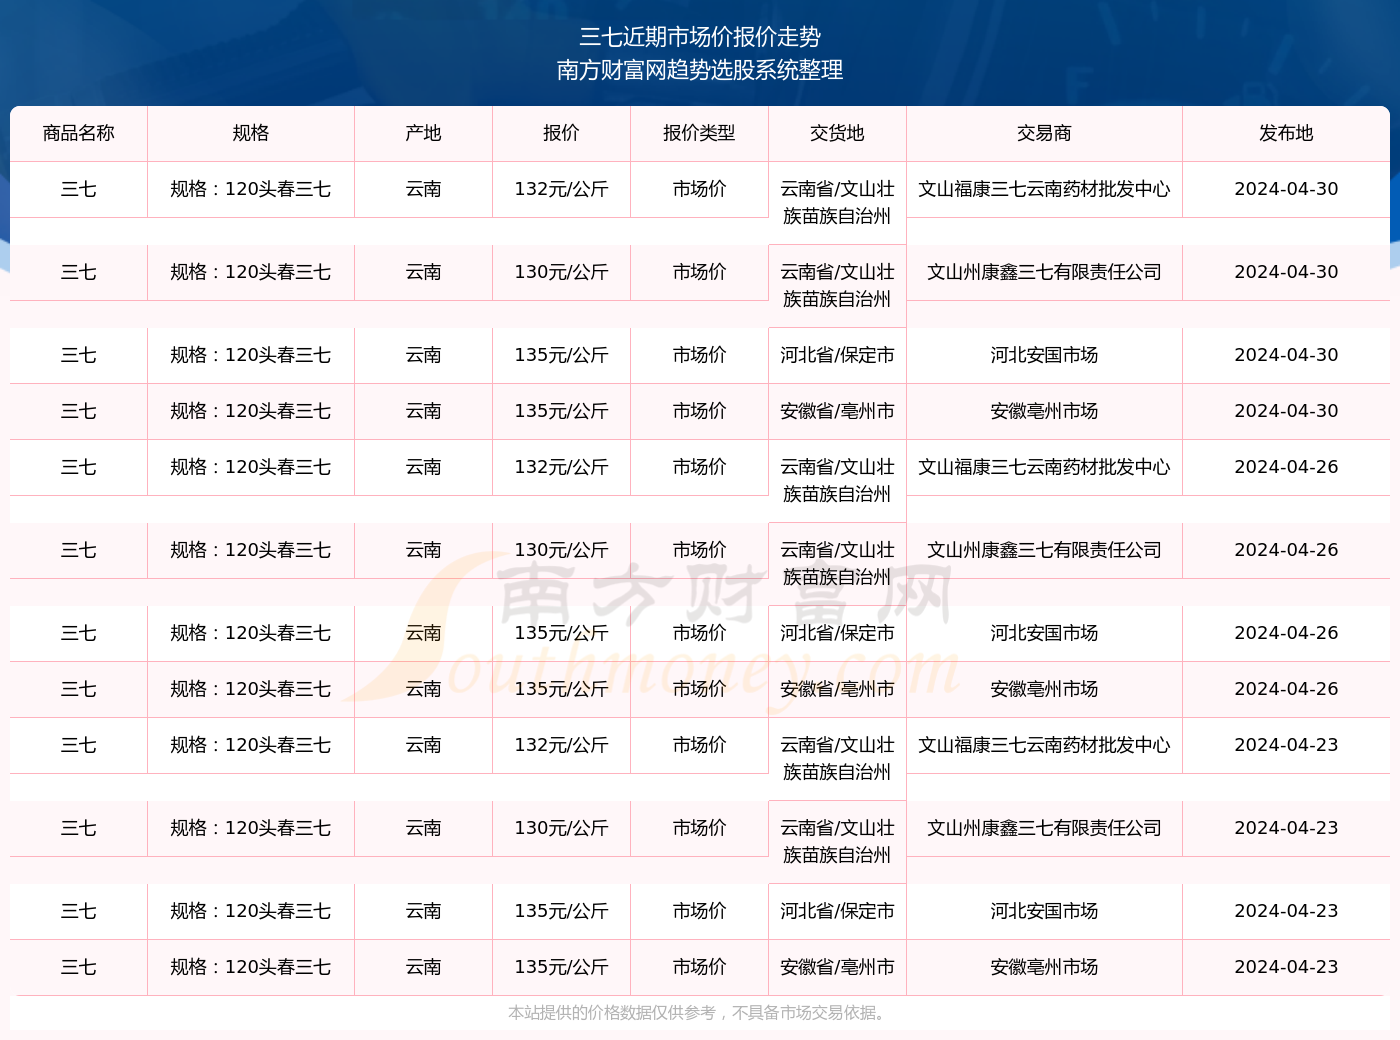
Task: Click the title 三七近期市场价报价走势
Action: pos(700,37)
